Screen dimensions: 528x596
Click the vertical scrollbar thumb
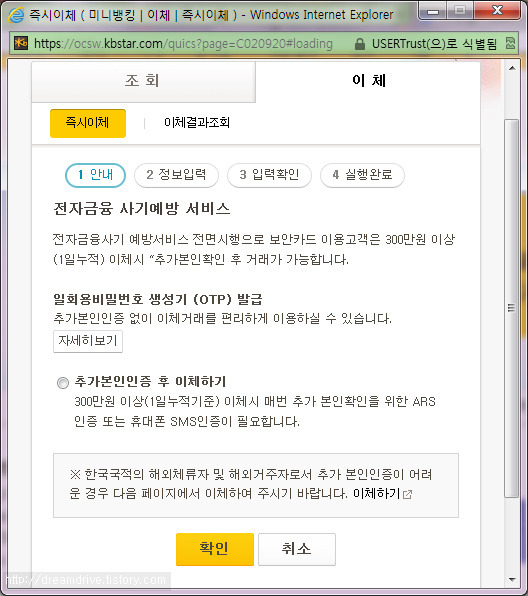coord(512,308)
